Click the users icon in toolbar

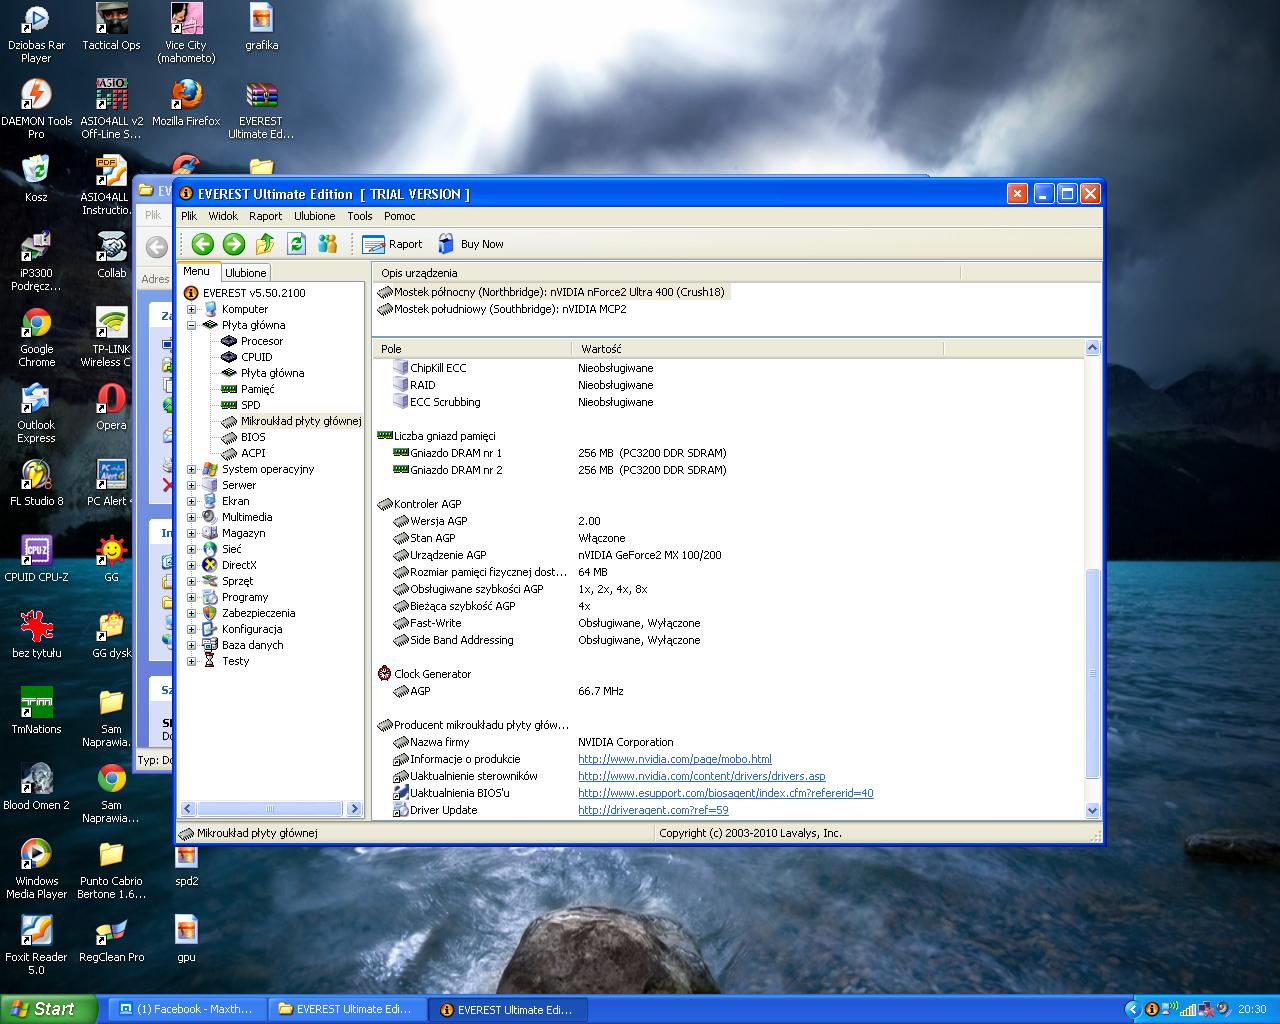[327, 244]
